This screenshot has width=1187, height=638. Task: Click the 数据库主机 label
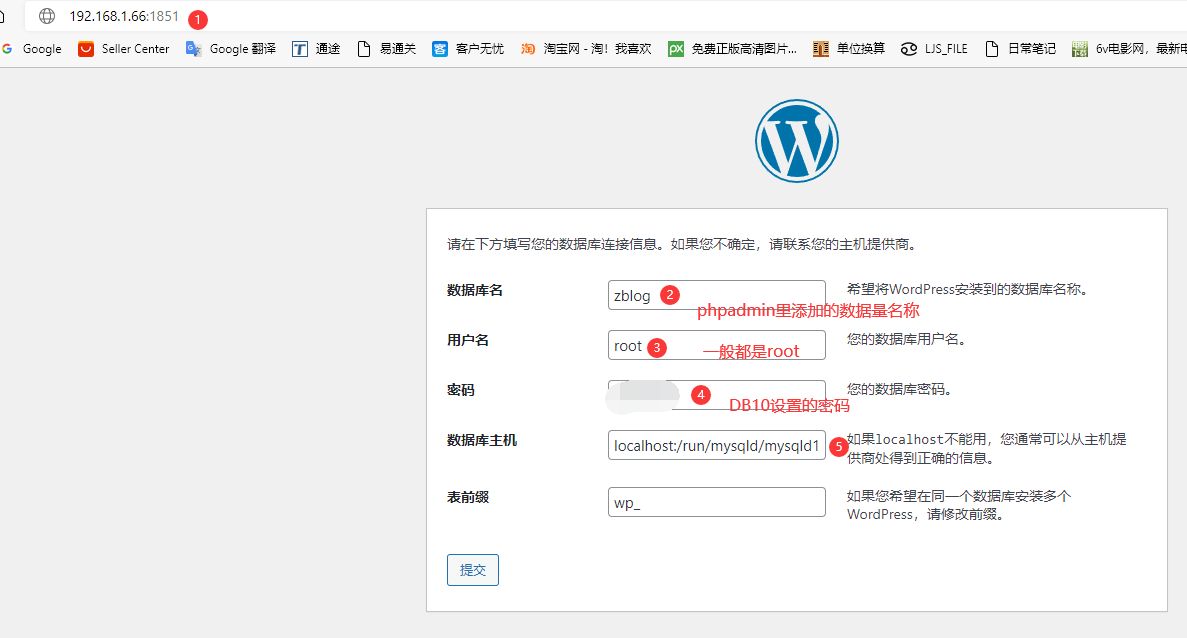(481, 440)
